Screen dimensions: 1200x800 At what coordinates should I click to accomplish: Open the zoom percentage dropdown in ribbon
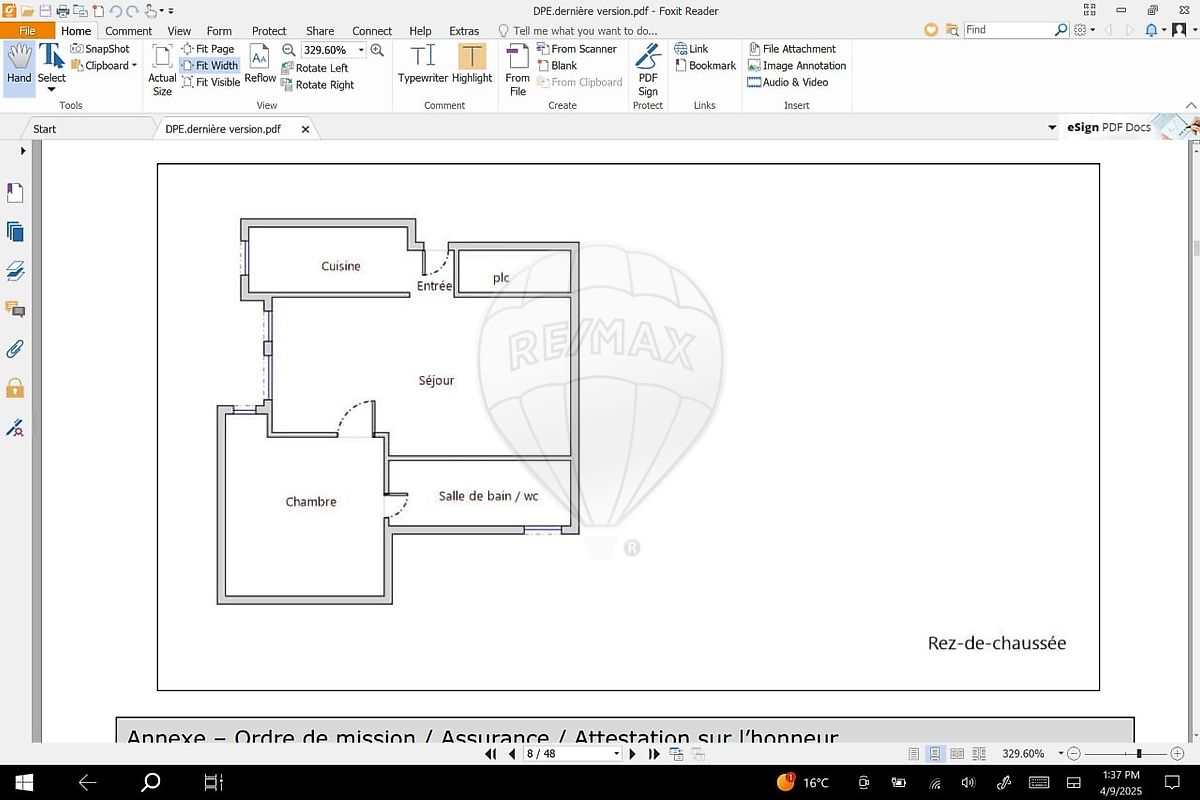pos(361,50)
